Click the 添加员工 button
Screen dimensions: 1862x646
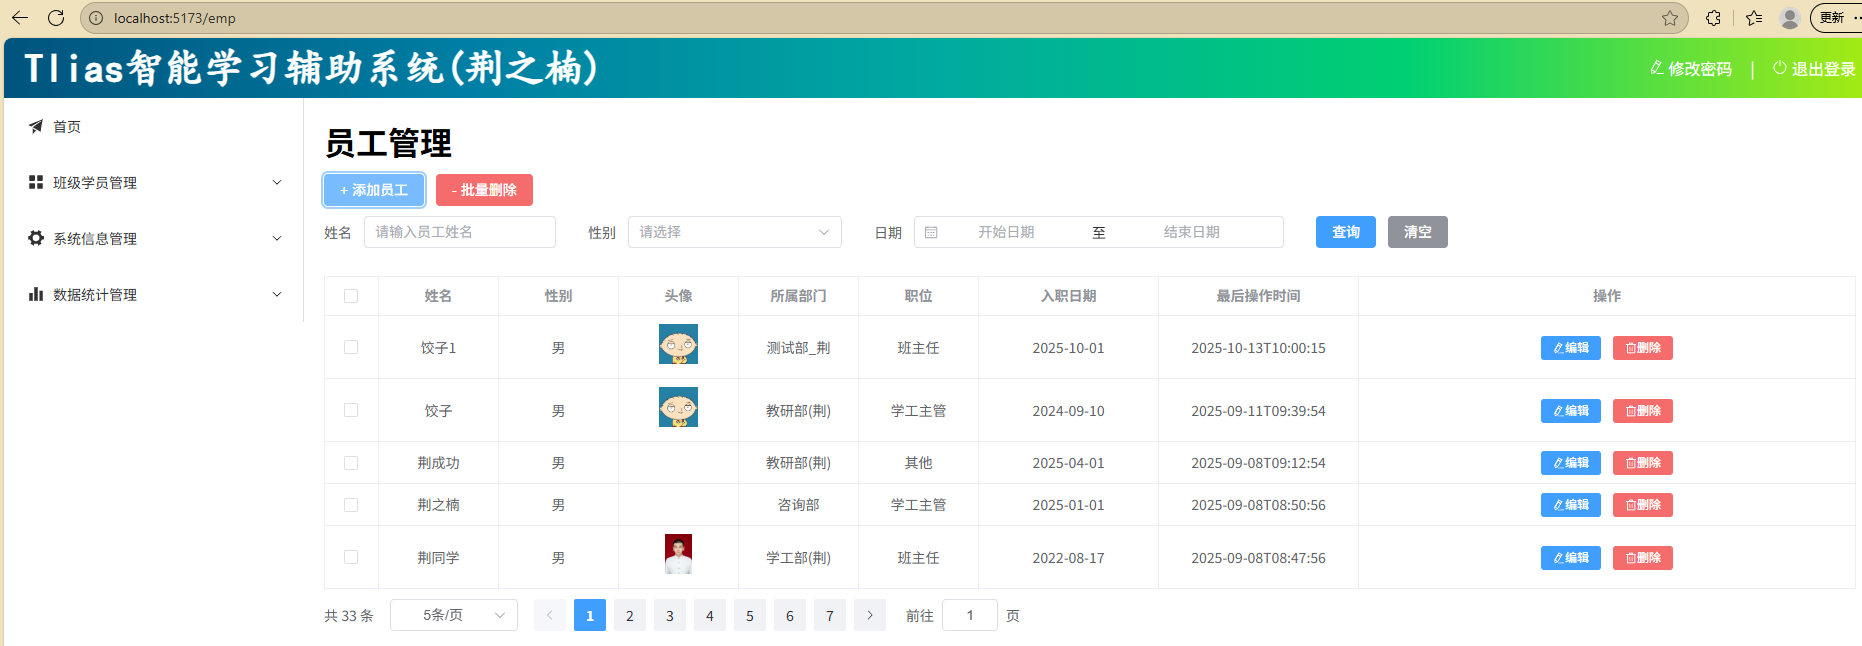point(374,190)
